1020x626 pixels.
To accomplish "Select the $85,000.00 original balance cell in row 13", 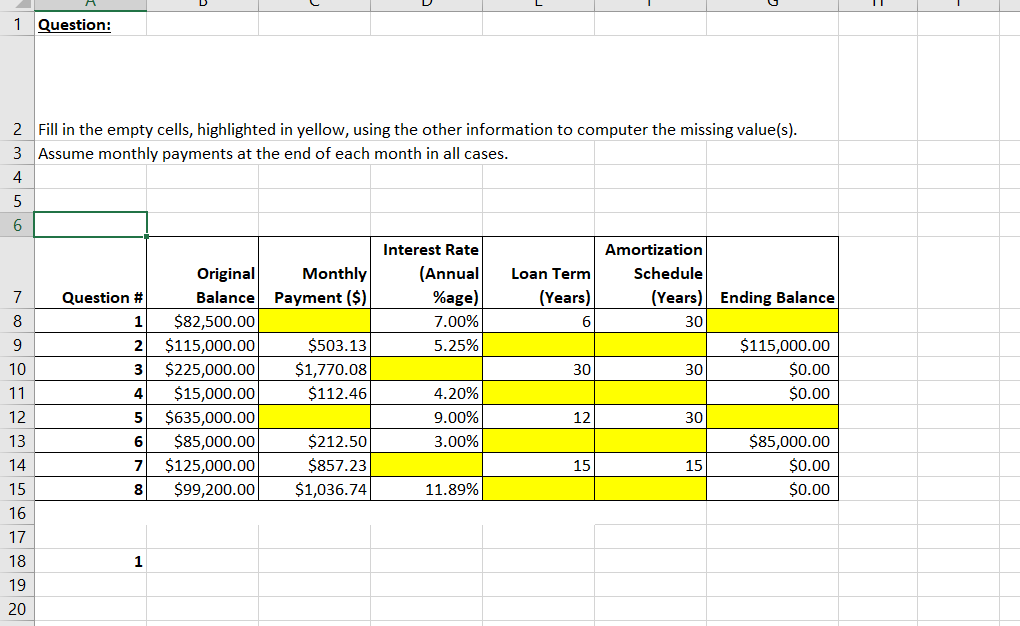I will point(202,441).
